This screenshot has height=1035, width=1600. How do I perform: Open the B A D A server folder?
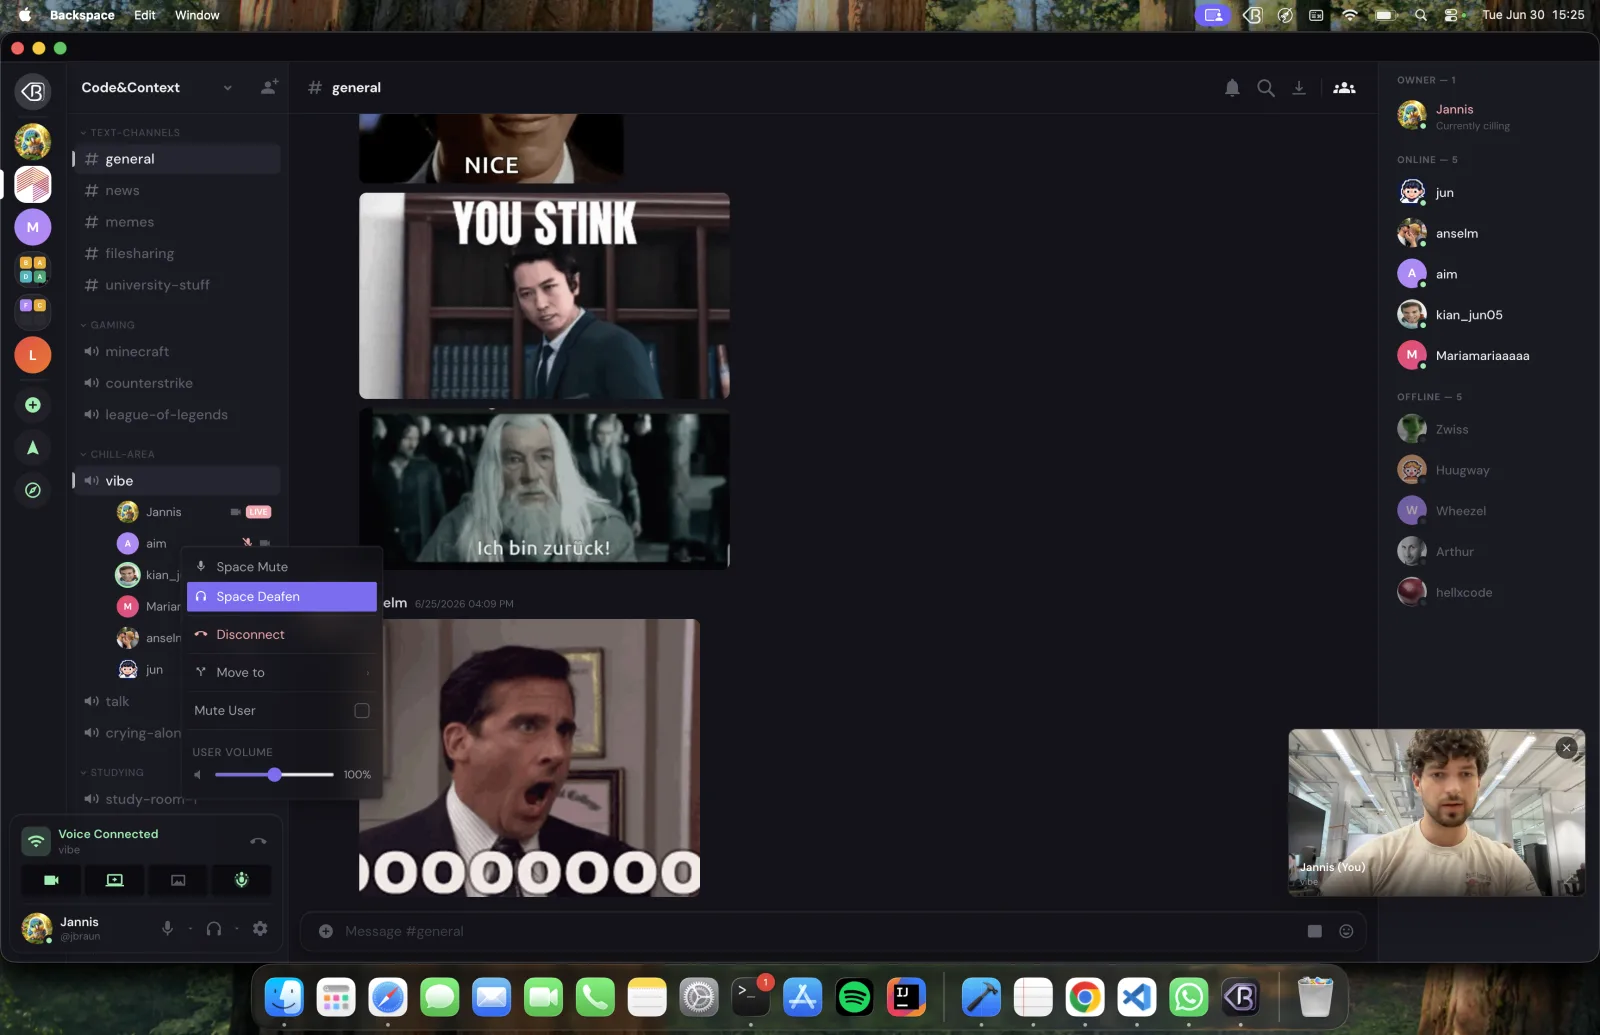(x=33, y=270)
